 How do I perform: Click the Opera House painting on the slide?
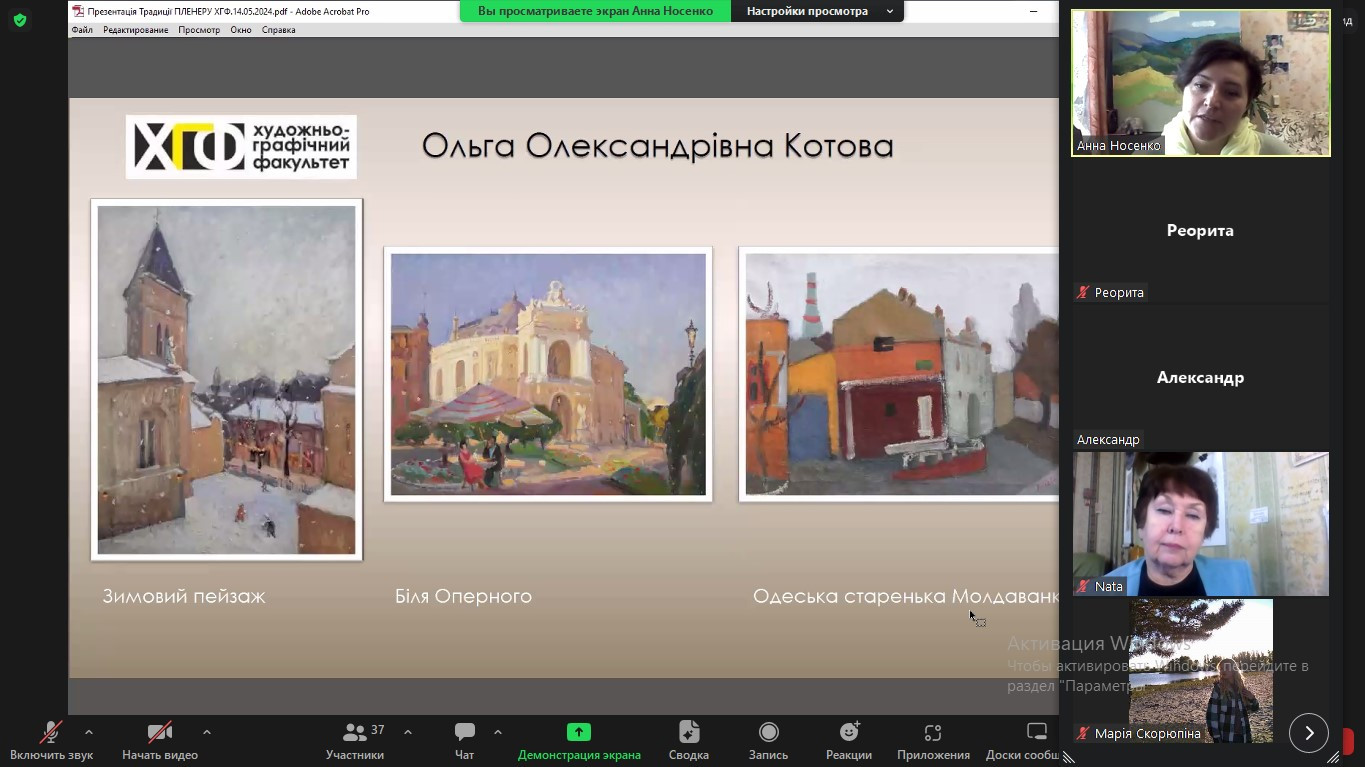coord(548,374)
